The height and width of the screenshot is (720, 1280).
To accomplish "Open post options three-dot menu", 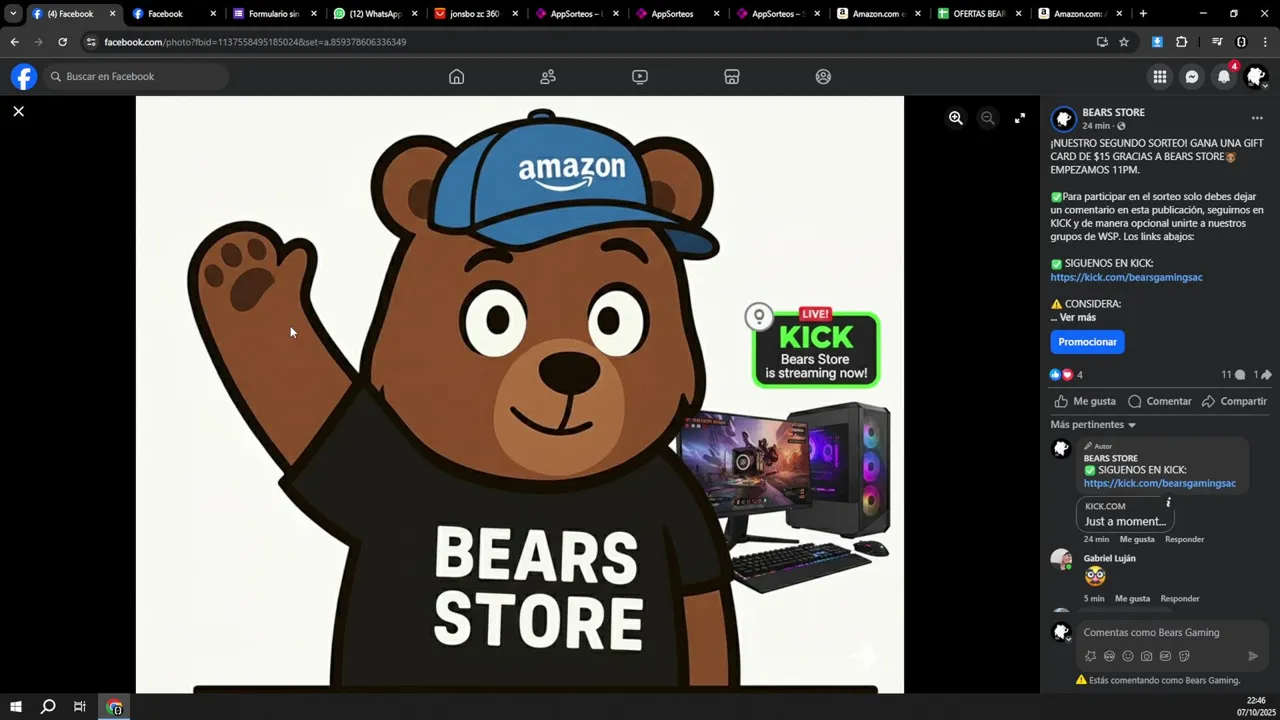I will [1257, 118].
